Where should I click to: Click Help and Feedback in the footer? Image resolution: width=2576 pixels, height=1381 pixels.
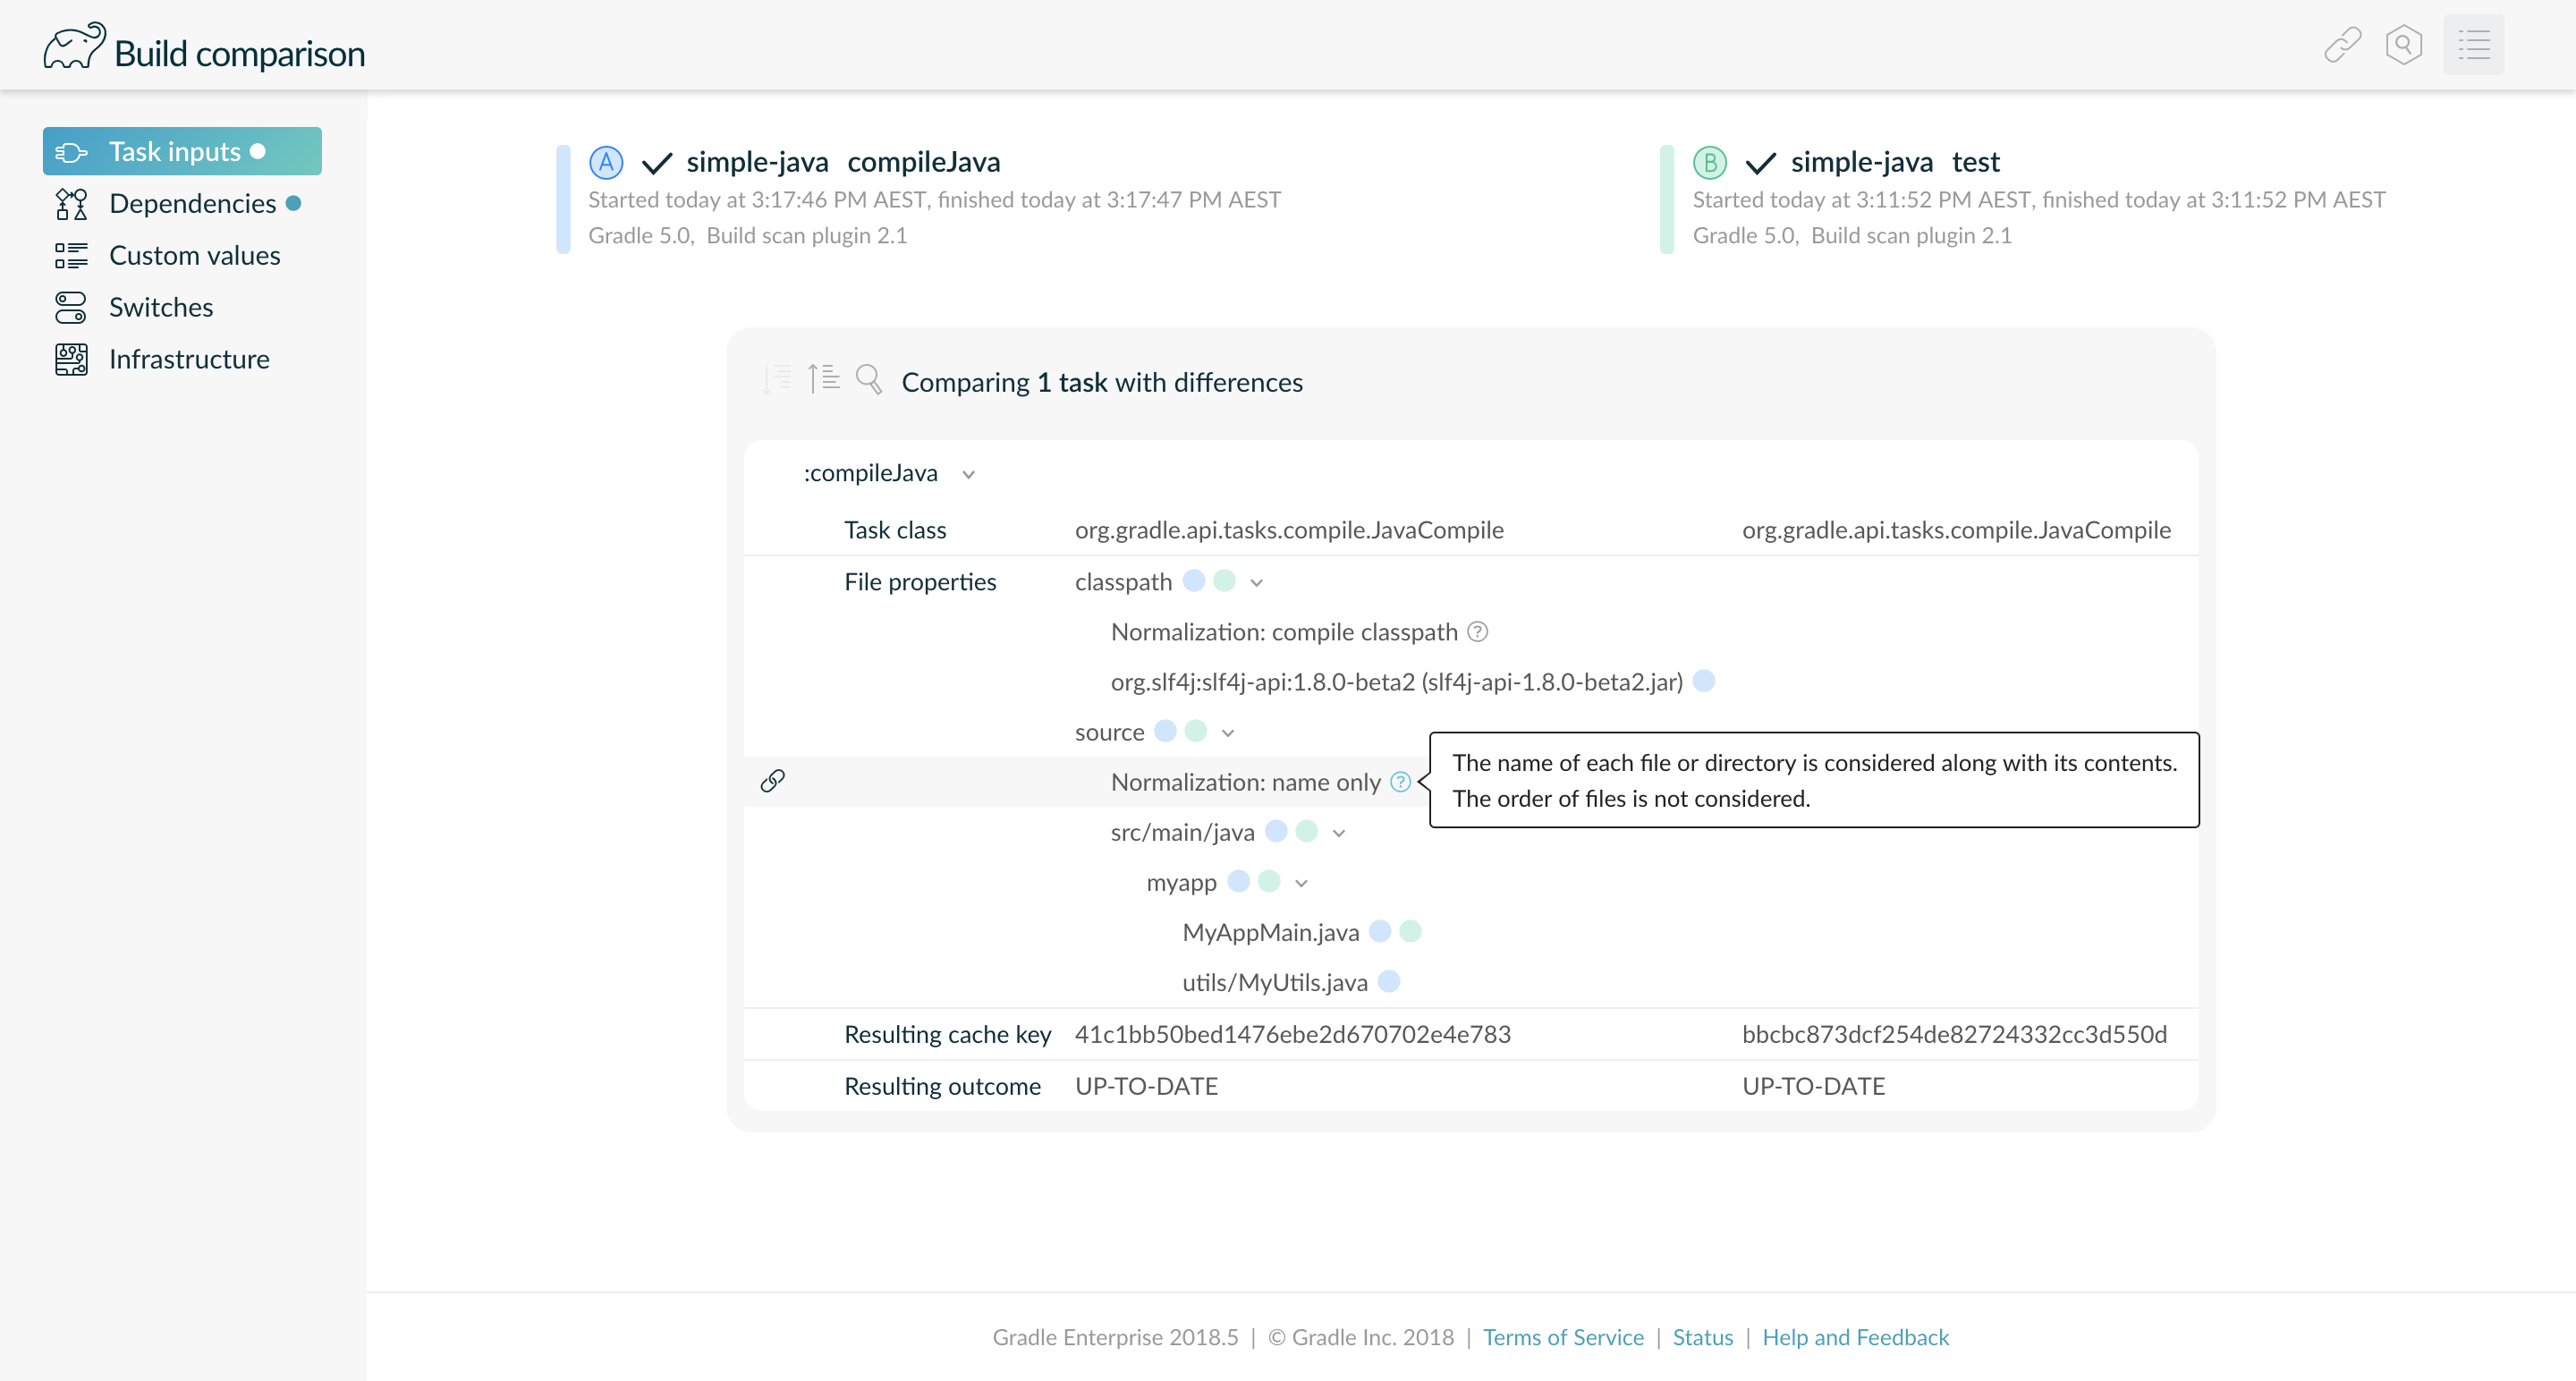click(1856, 1337)
